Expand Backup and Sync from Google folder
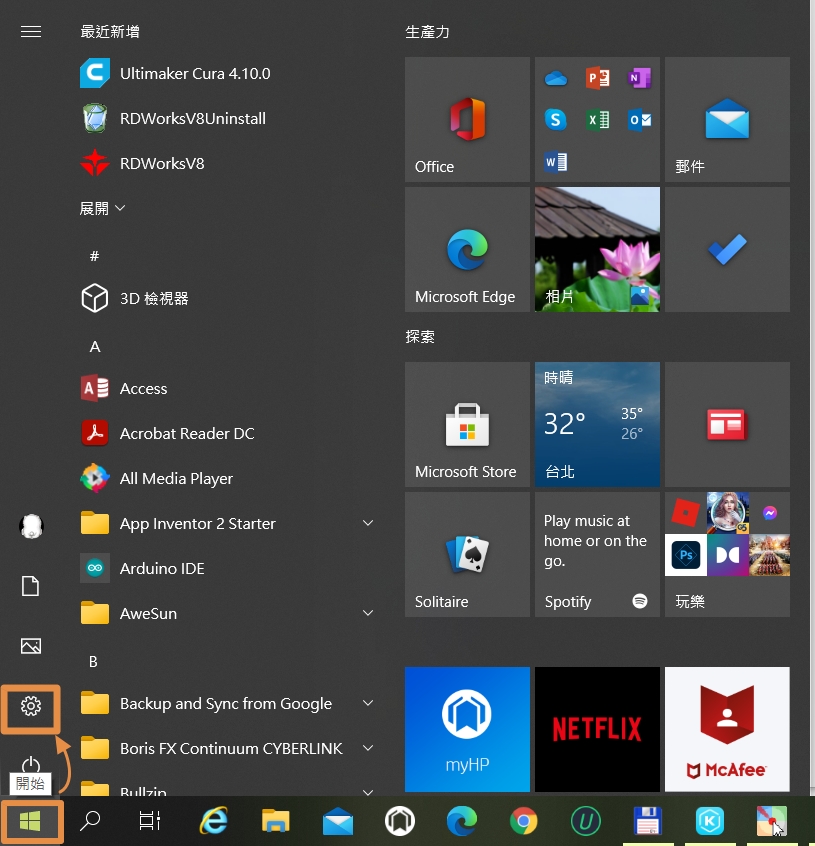The height and width of the screenshot is (846, 815). click(227, 704)
